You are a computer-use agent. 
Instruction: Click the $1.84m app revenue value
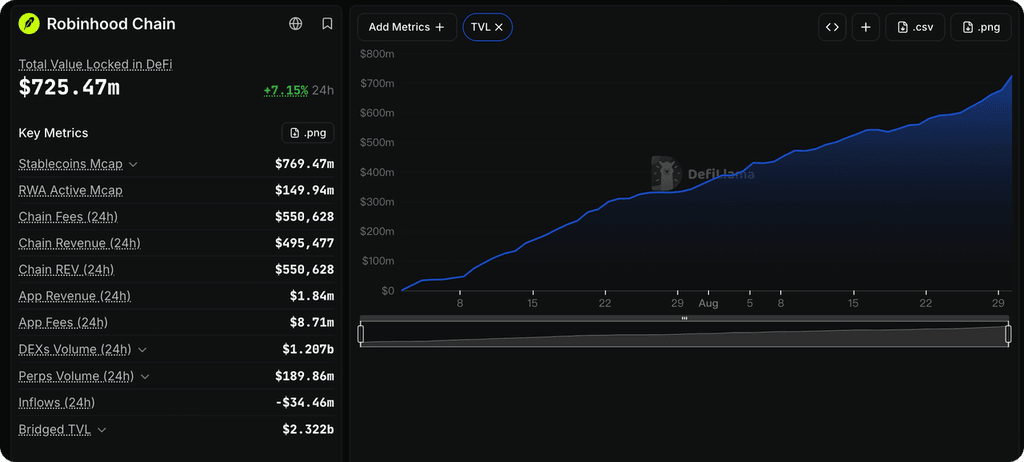click(x=312, y=296)
